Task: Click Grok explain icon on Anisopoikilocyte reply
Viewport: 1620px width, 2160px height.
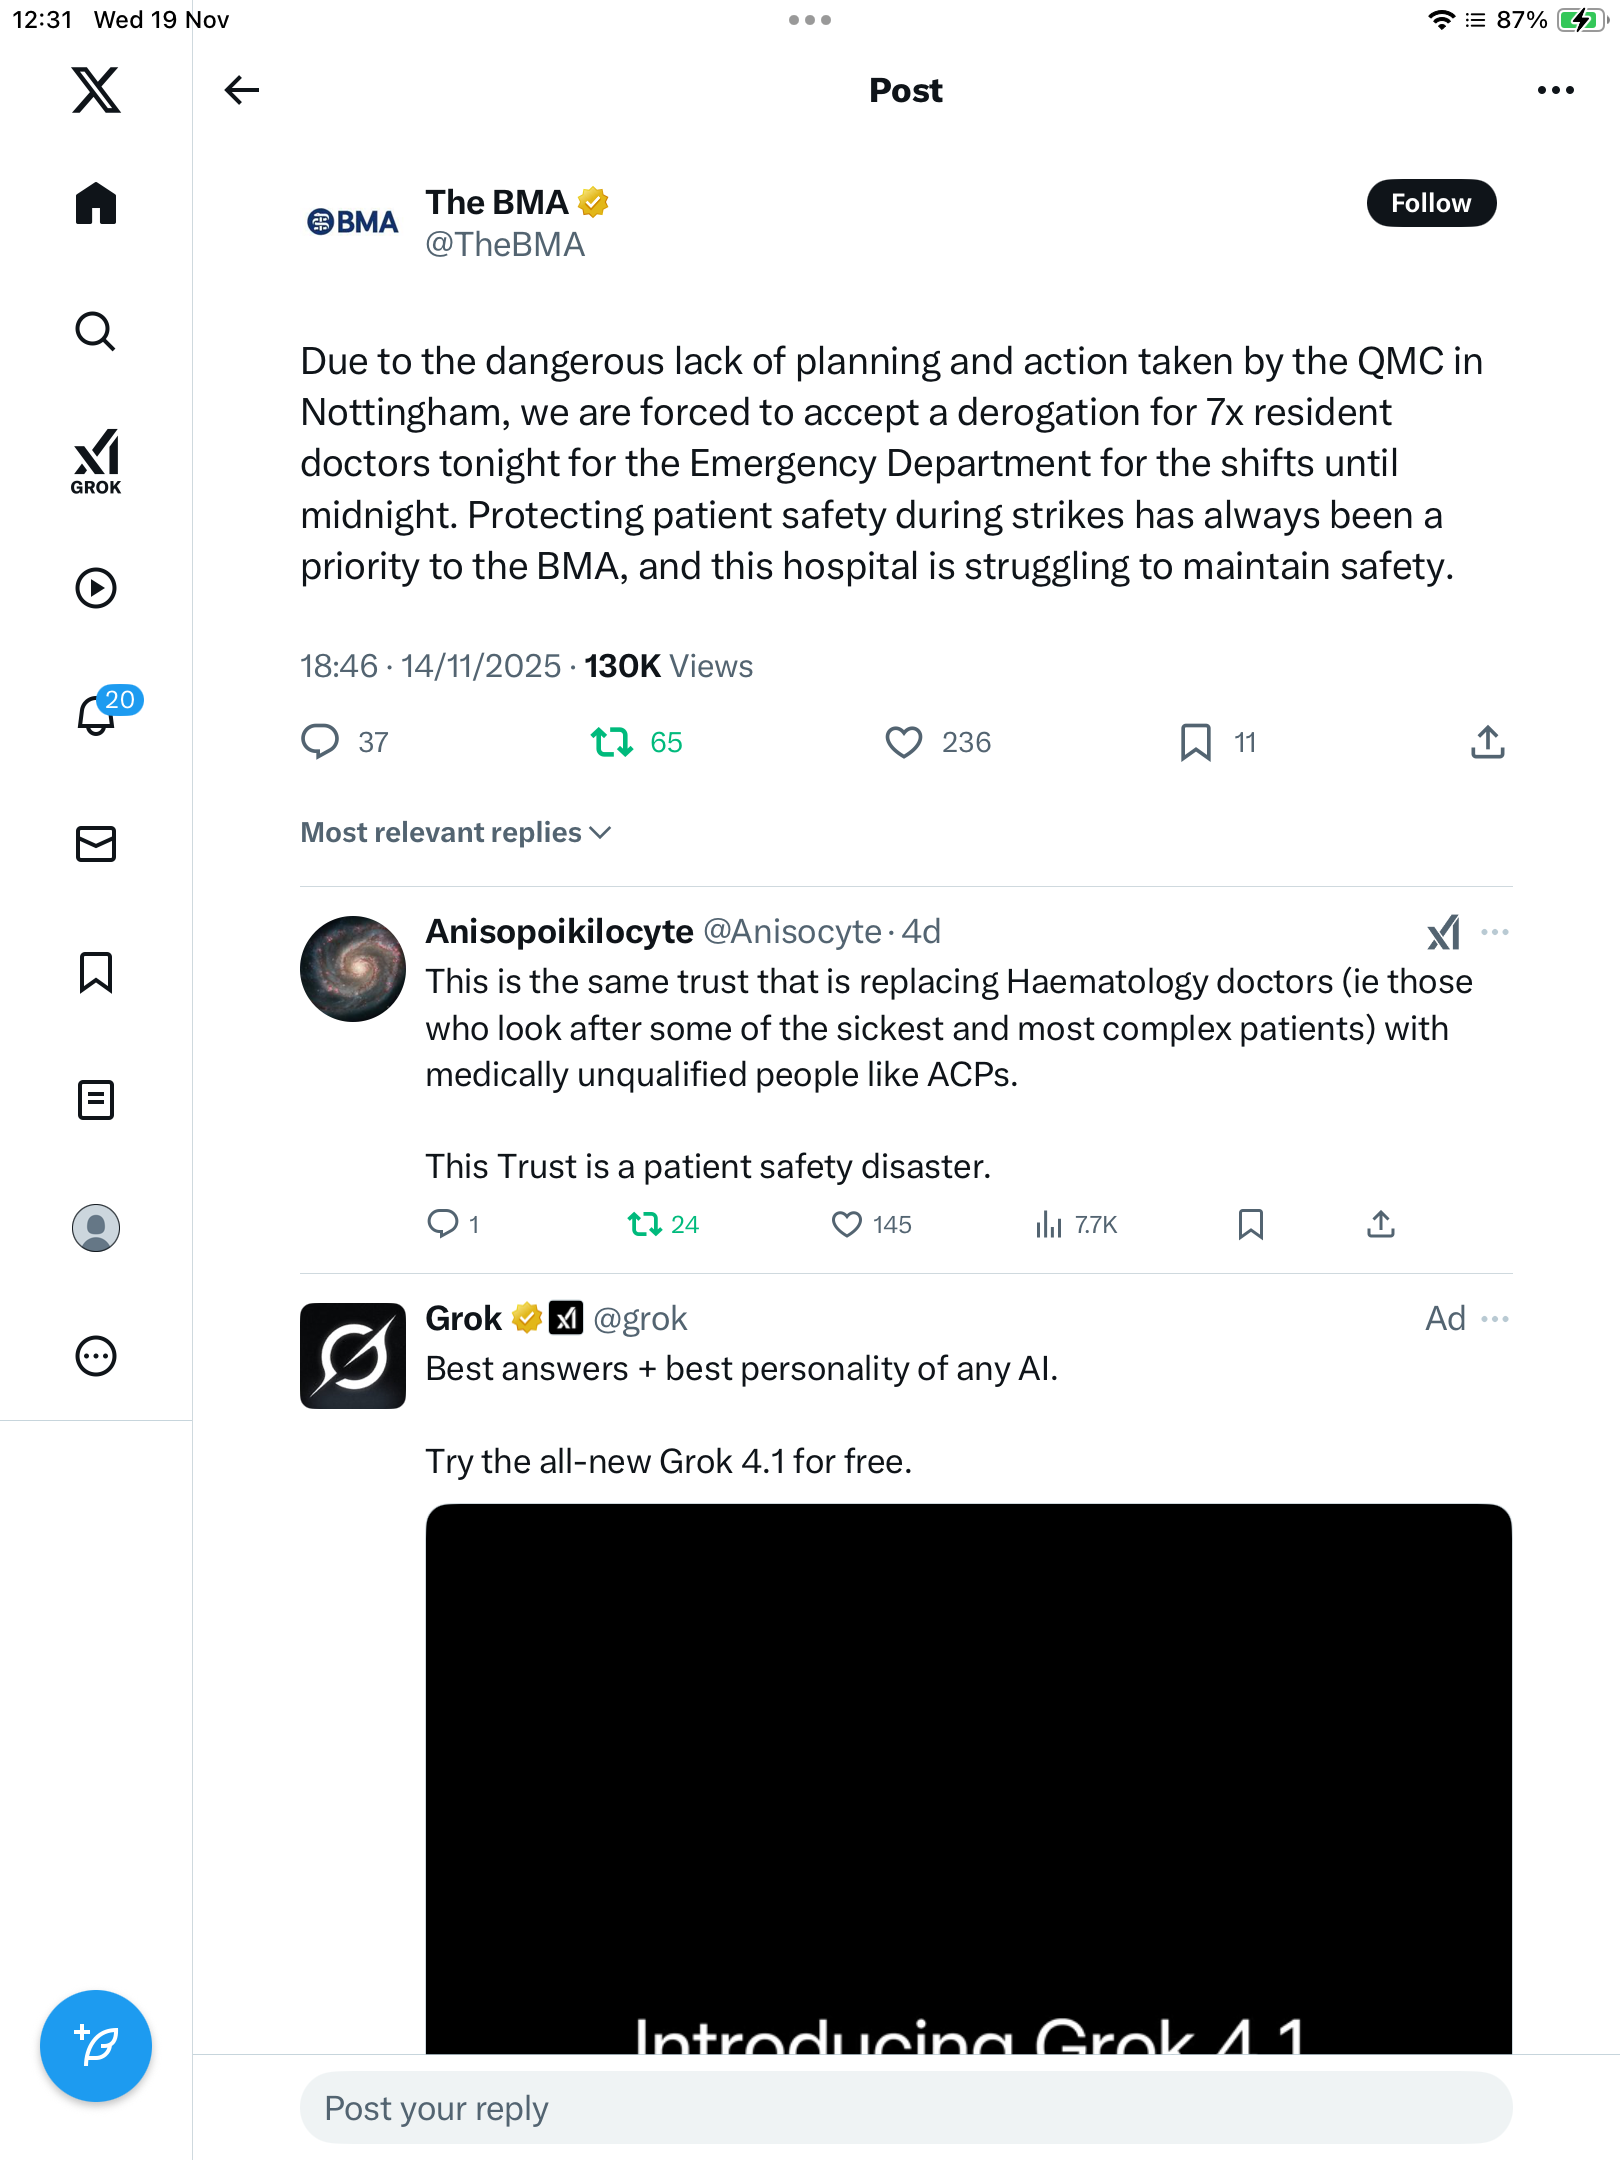Action: point(1443,932)
